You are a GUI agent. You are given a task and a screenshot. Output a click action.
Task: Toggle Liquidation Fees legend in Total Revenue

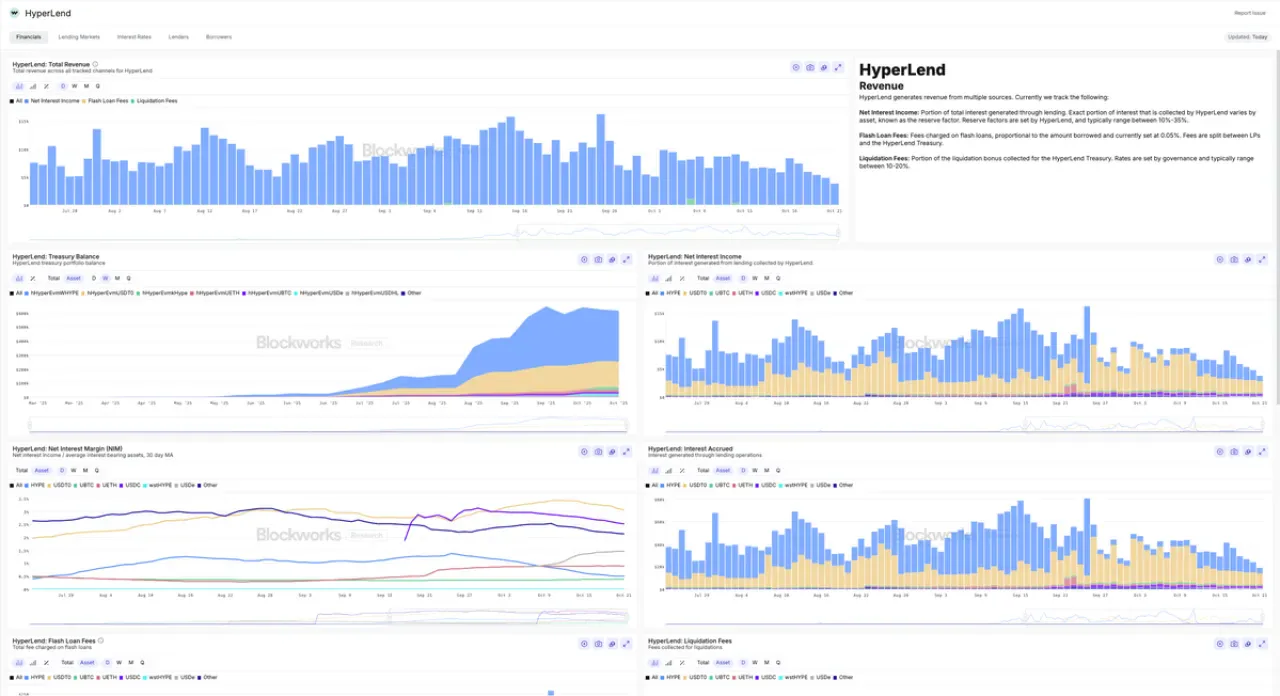[155, 101]
